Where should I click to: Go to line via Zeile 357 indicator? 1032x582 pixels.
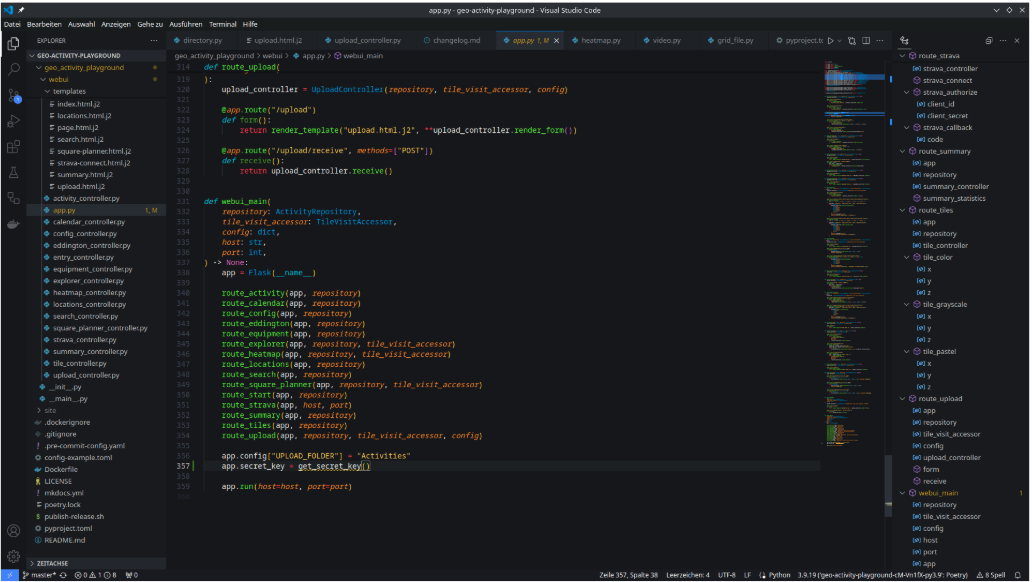click(629, 575)
